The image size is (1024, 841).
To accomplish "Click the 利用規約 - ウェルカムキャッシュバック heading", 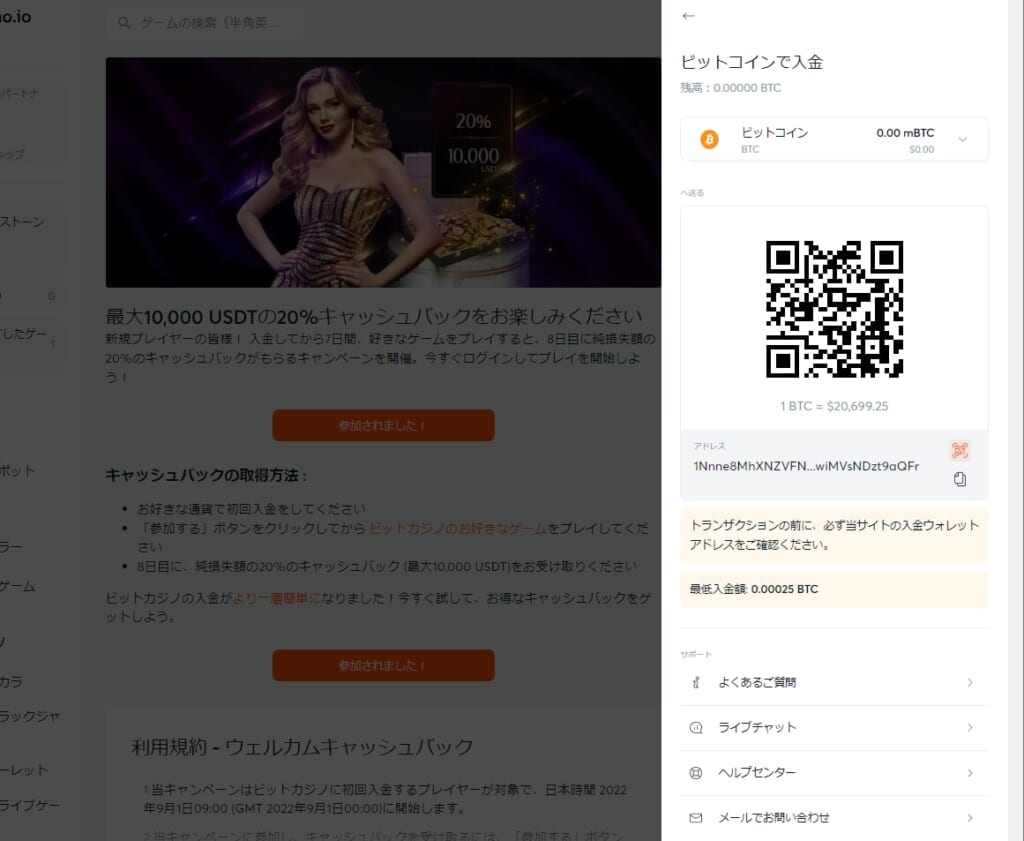I will [x=302, y=747].
